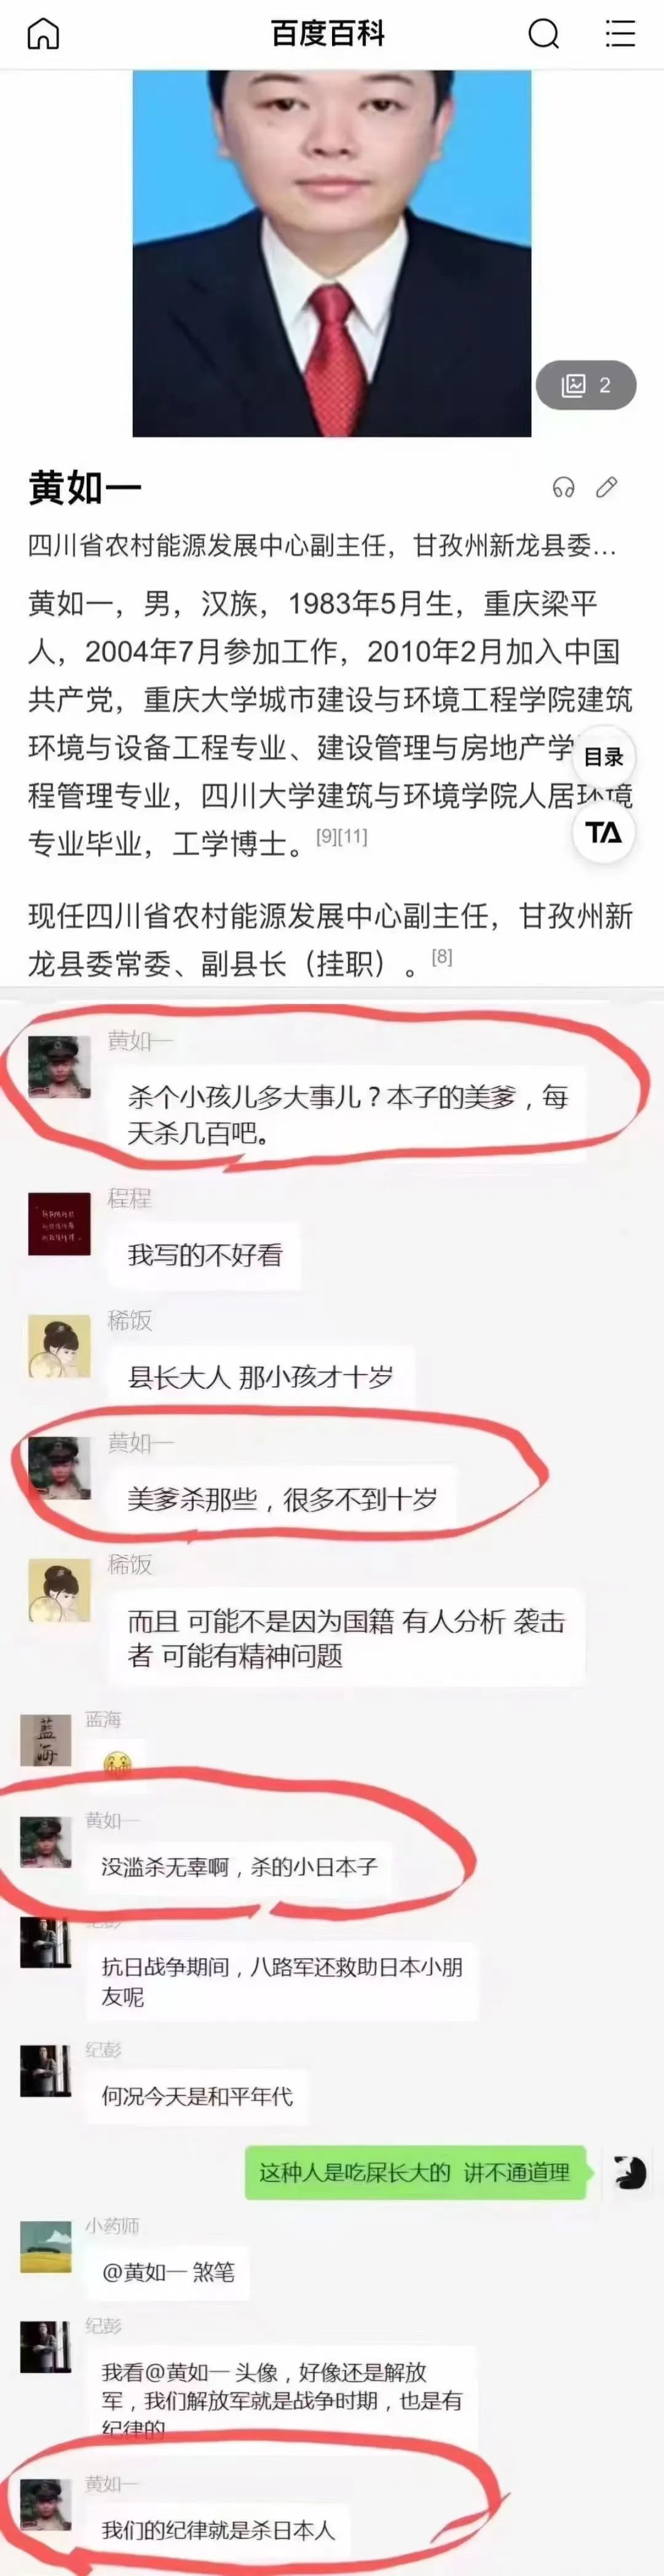664x2576 pixels.
Task: Open the portrait photo of 黄如一
Action: coord(332,253)
